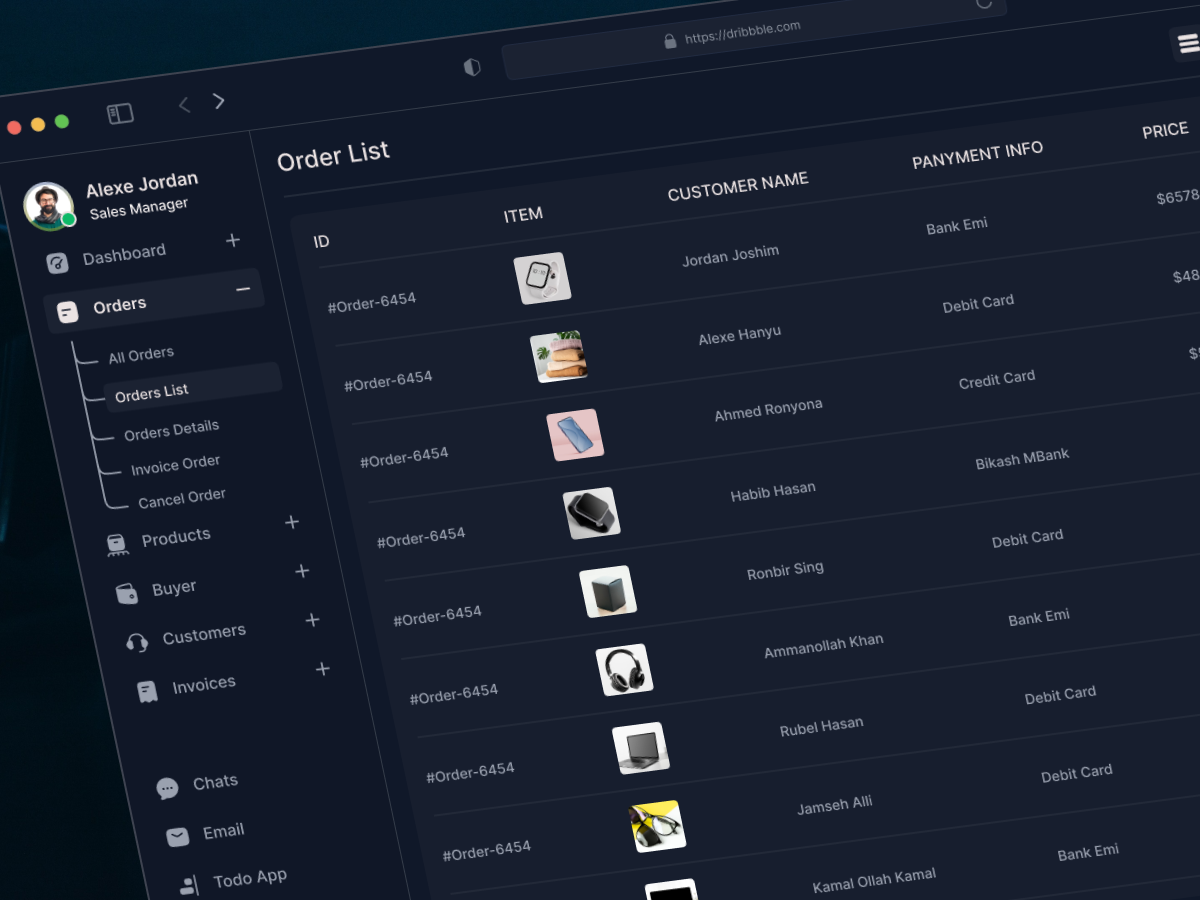
Task: Click customer name Habib Hasan
Action: pos(773,492)
